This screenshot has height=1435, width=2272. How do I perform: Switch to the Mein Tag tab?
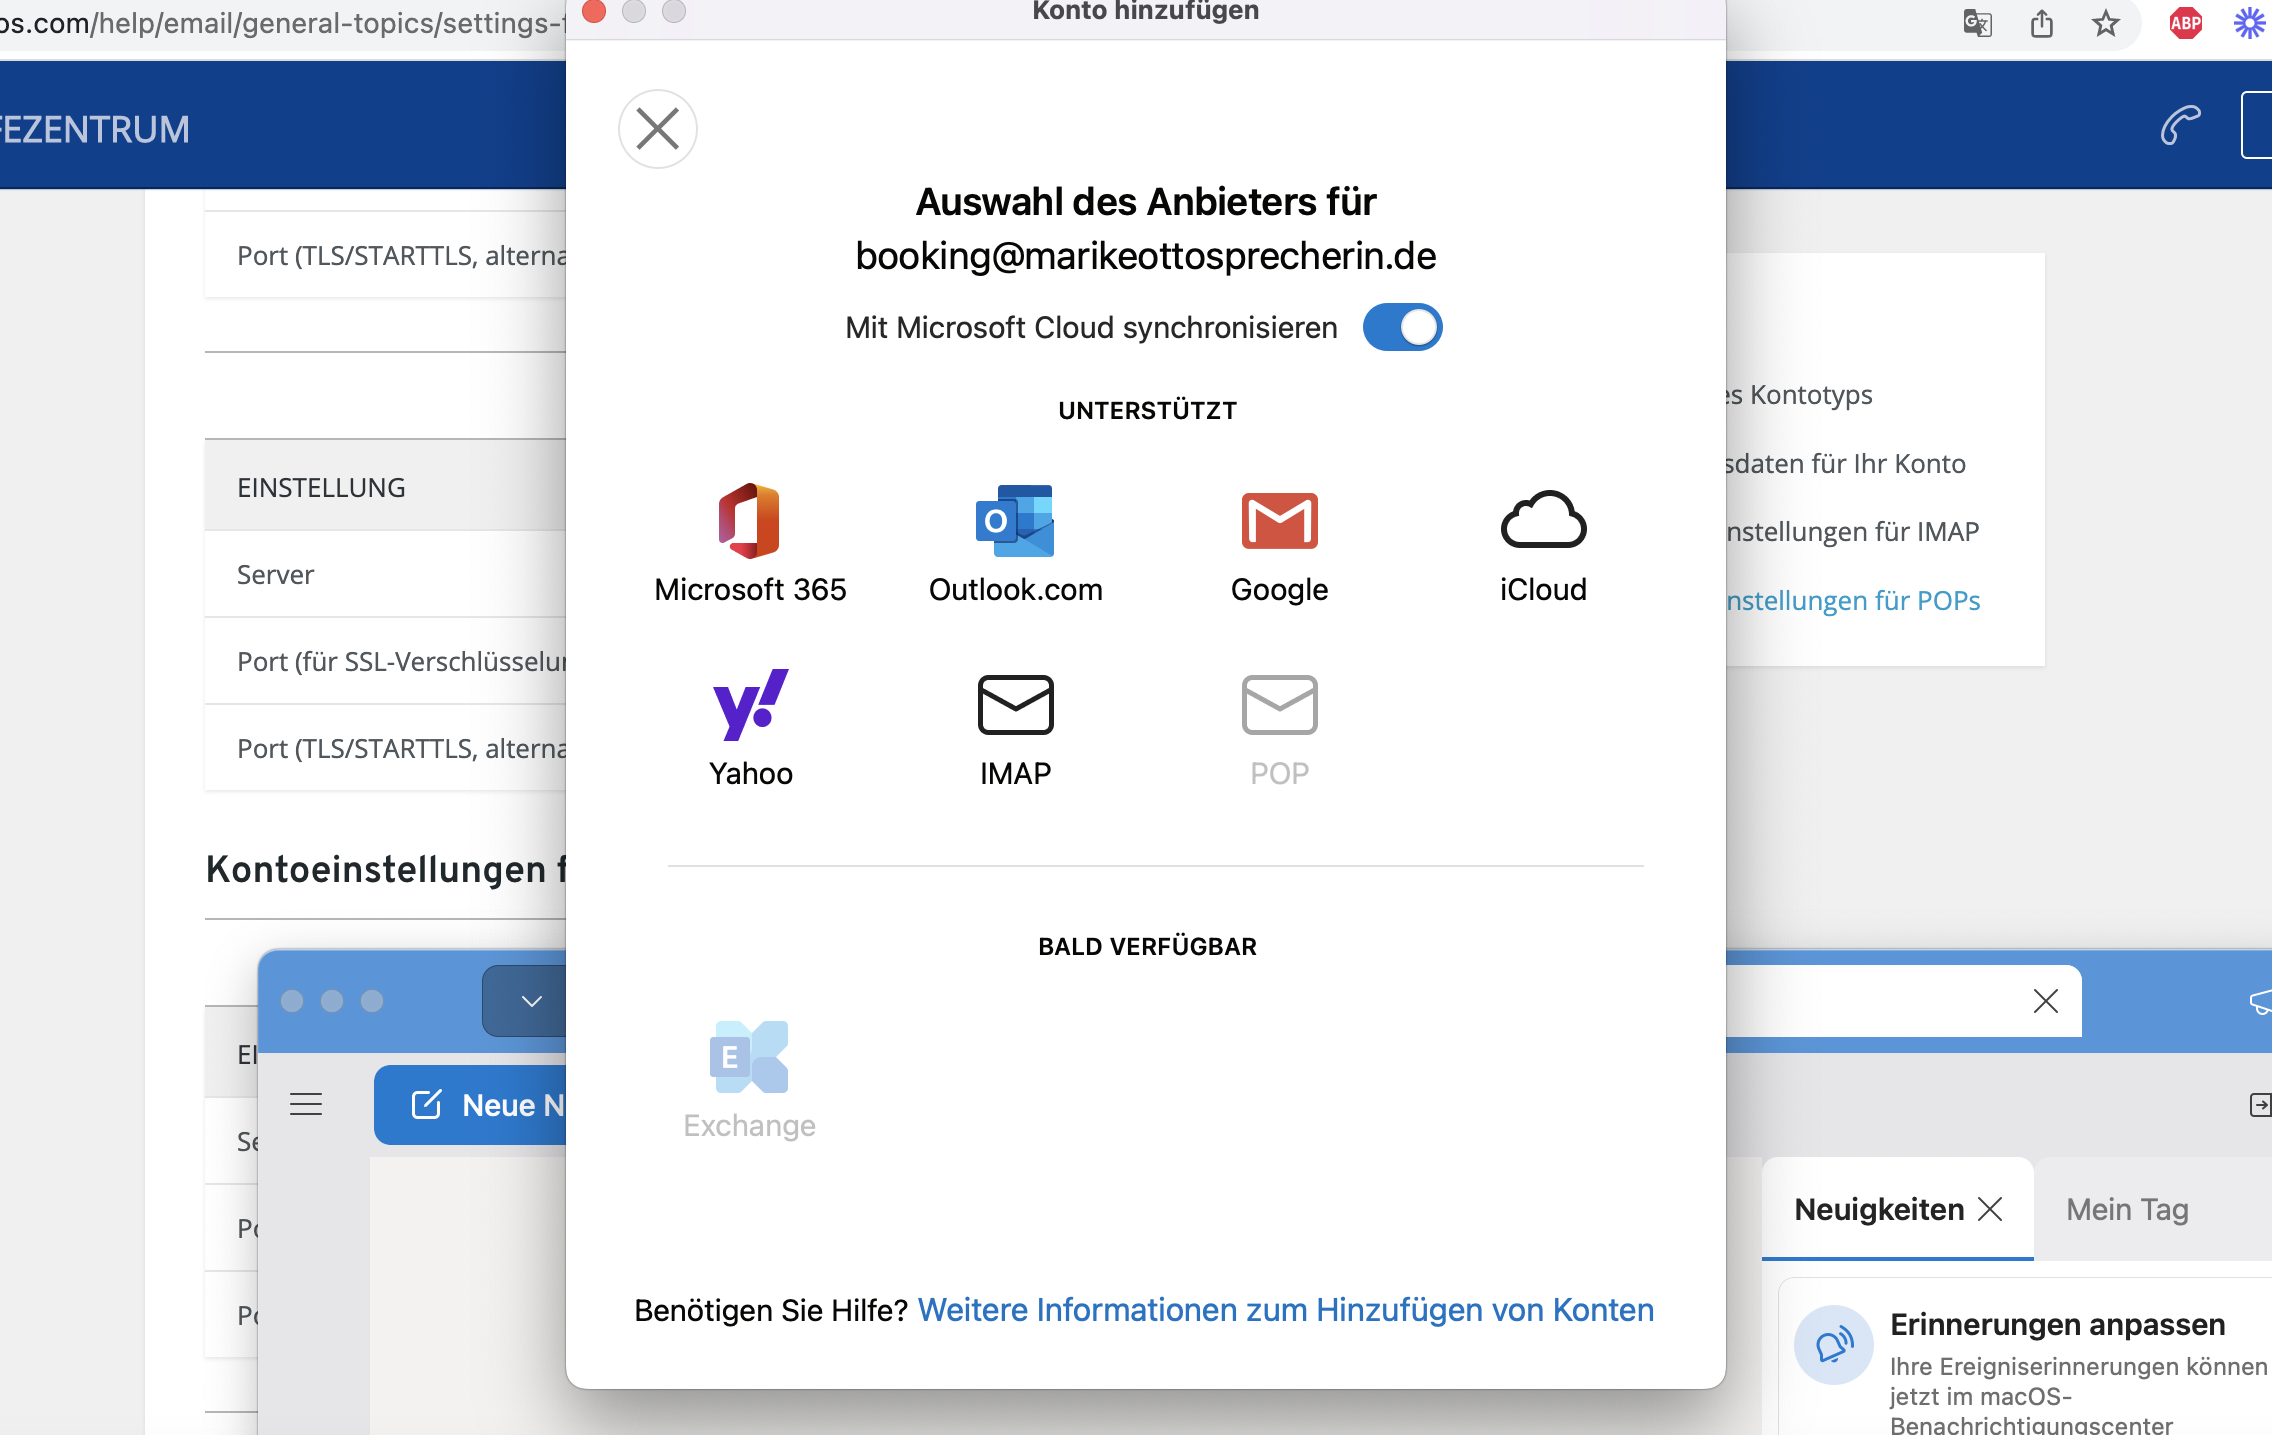[2127, 1209]
